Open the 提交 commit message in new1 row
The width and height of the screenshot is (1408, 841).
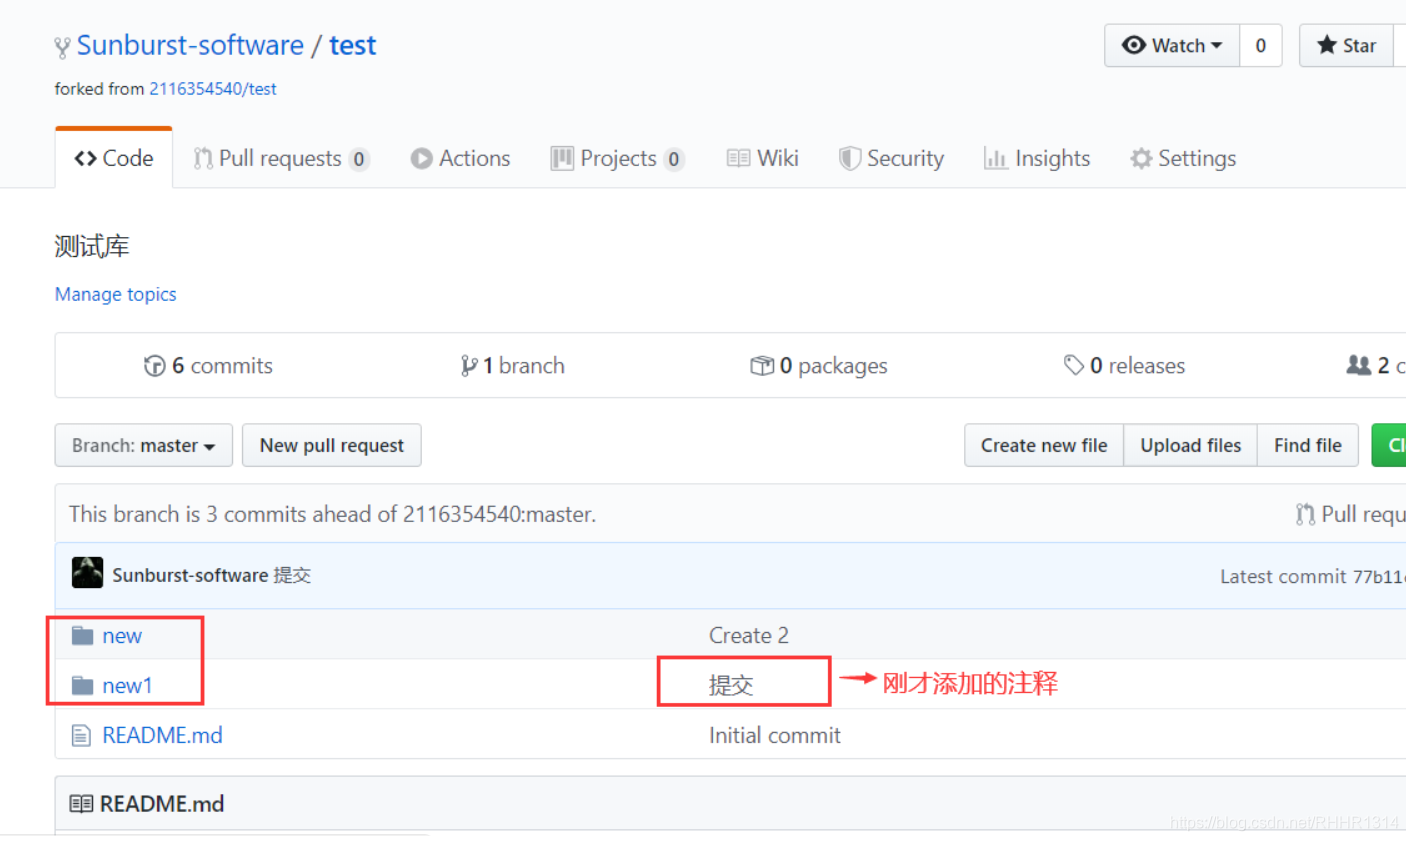(x=731, y=685)
